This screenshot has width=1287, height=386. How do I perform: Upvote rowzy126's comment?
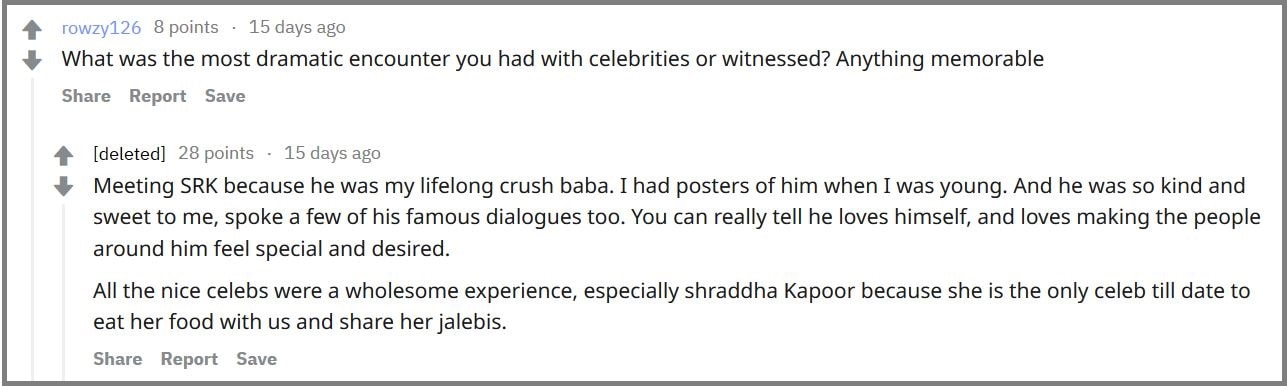[32, 30]
